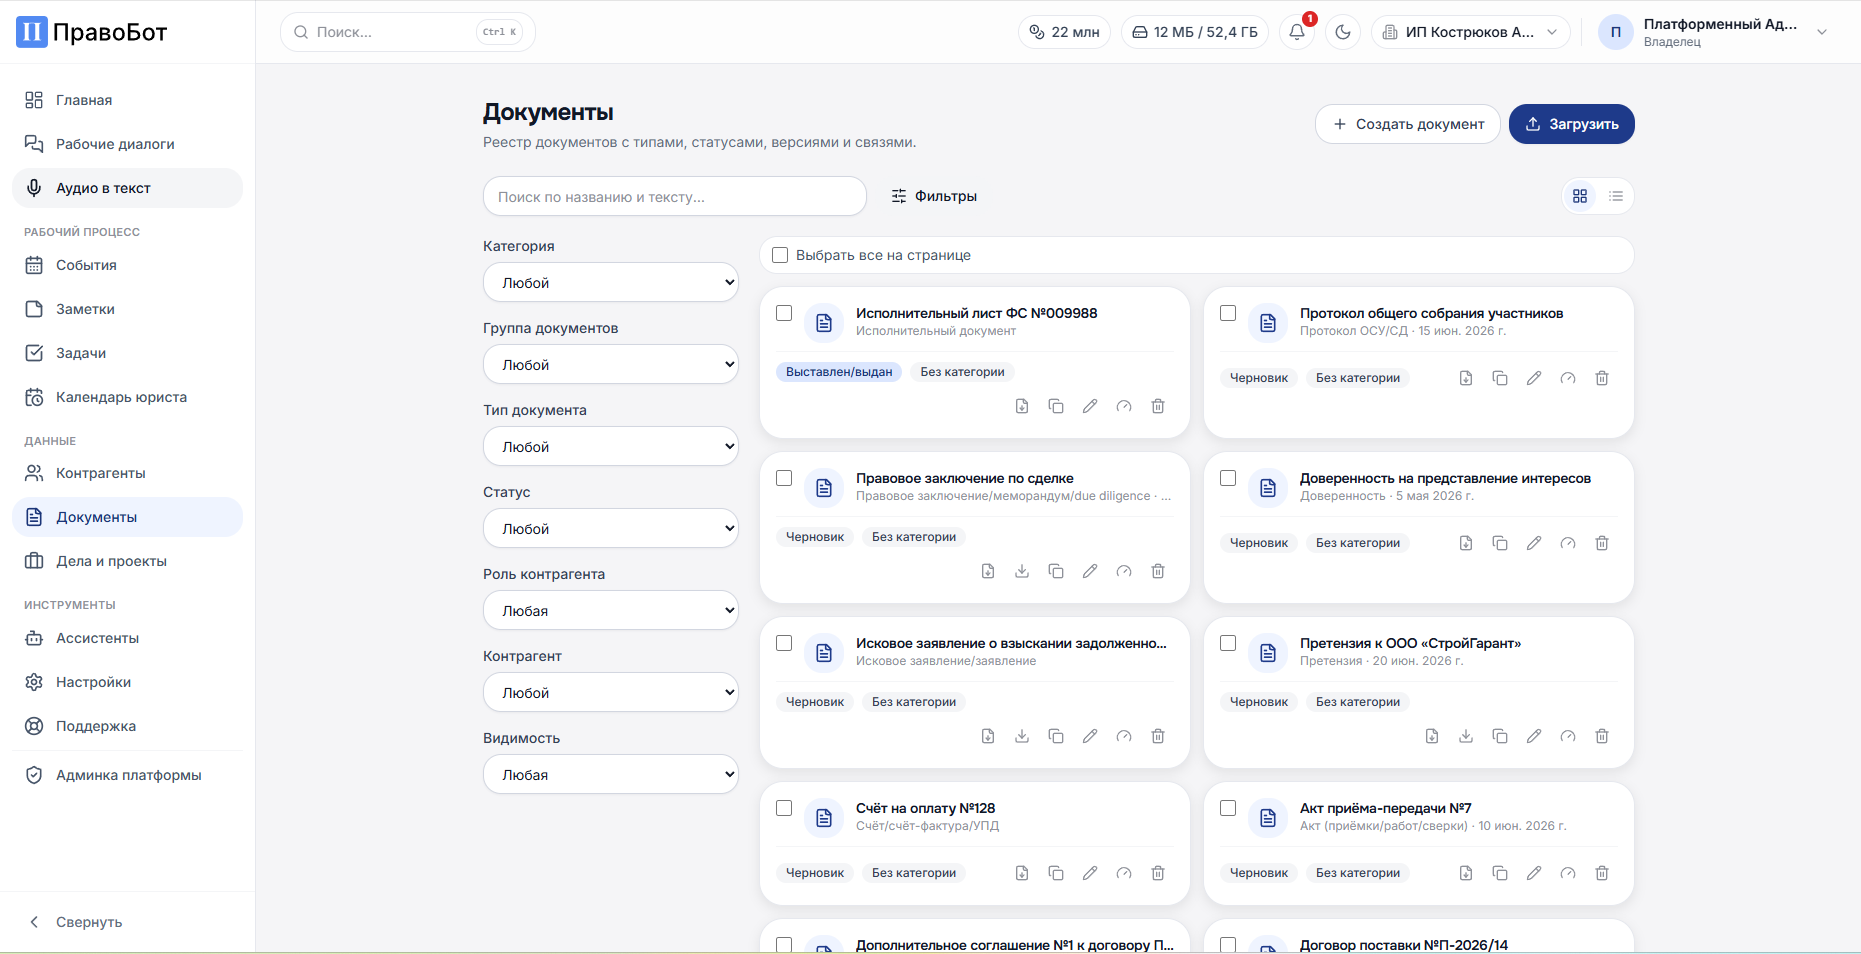Open the Категория dropdown
The image size is (1861, 954).
611,282
